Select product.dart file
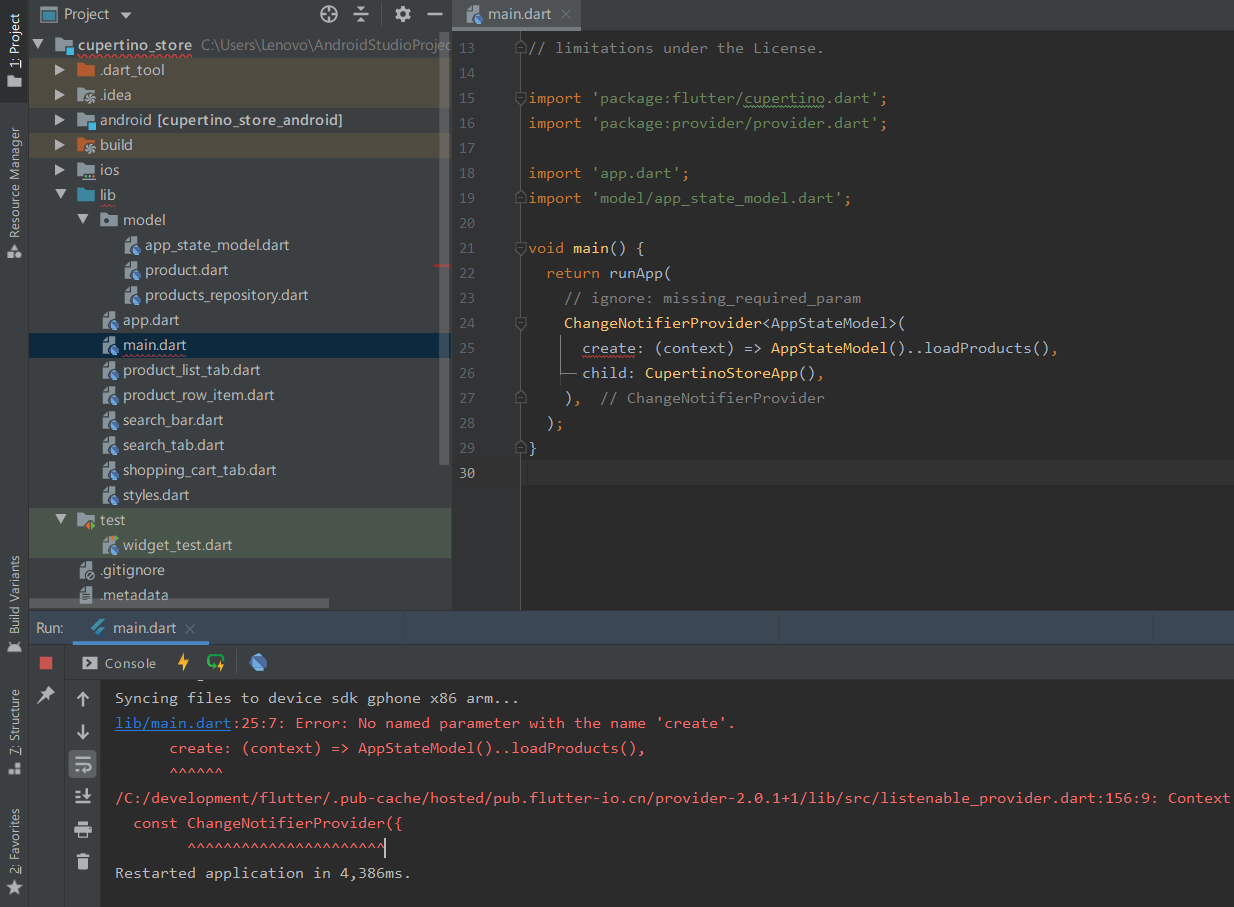The image size is (1234, 907). point(186,270)
